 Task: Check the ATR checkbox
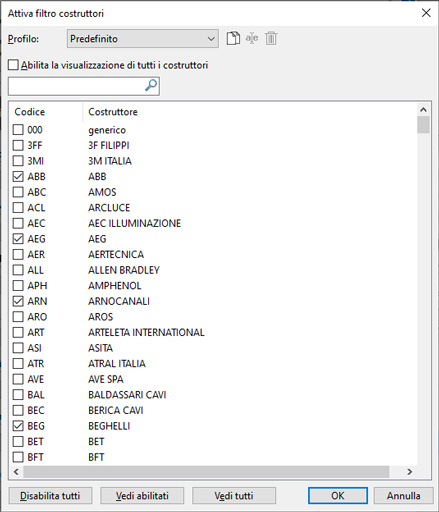click(x=18, y=363)
